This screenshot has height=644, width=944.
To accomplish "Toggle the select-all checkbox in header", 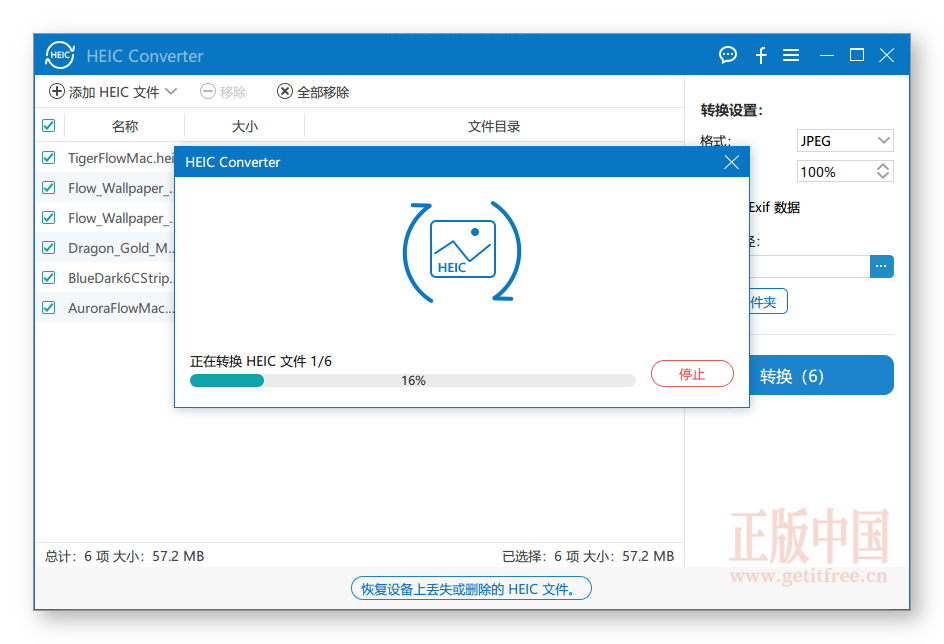I will [x=49, y=126].
